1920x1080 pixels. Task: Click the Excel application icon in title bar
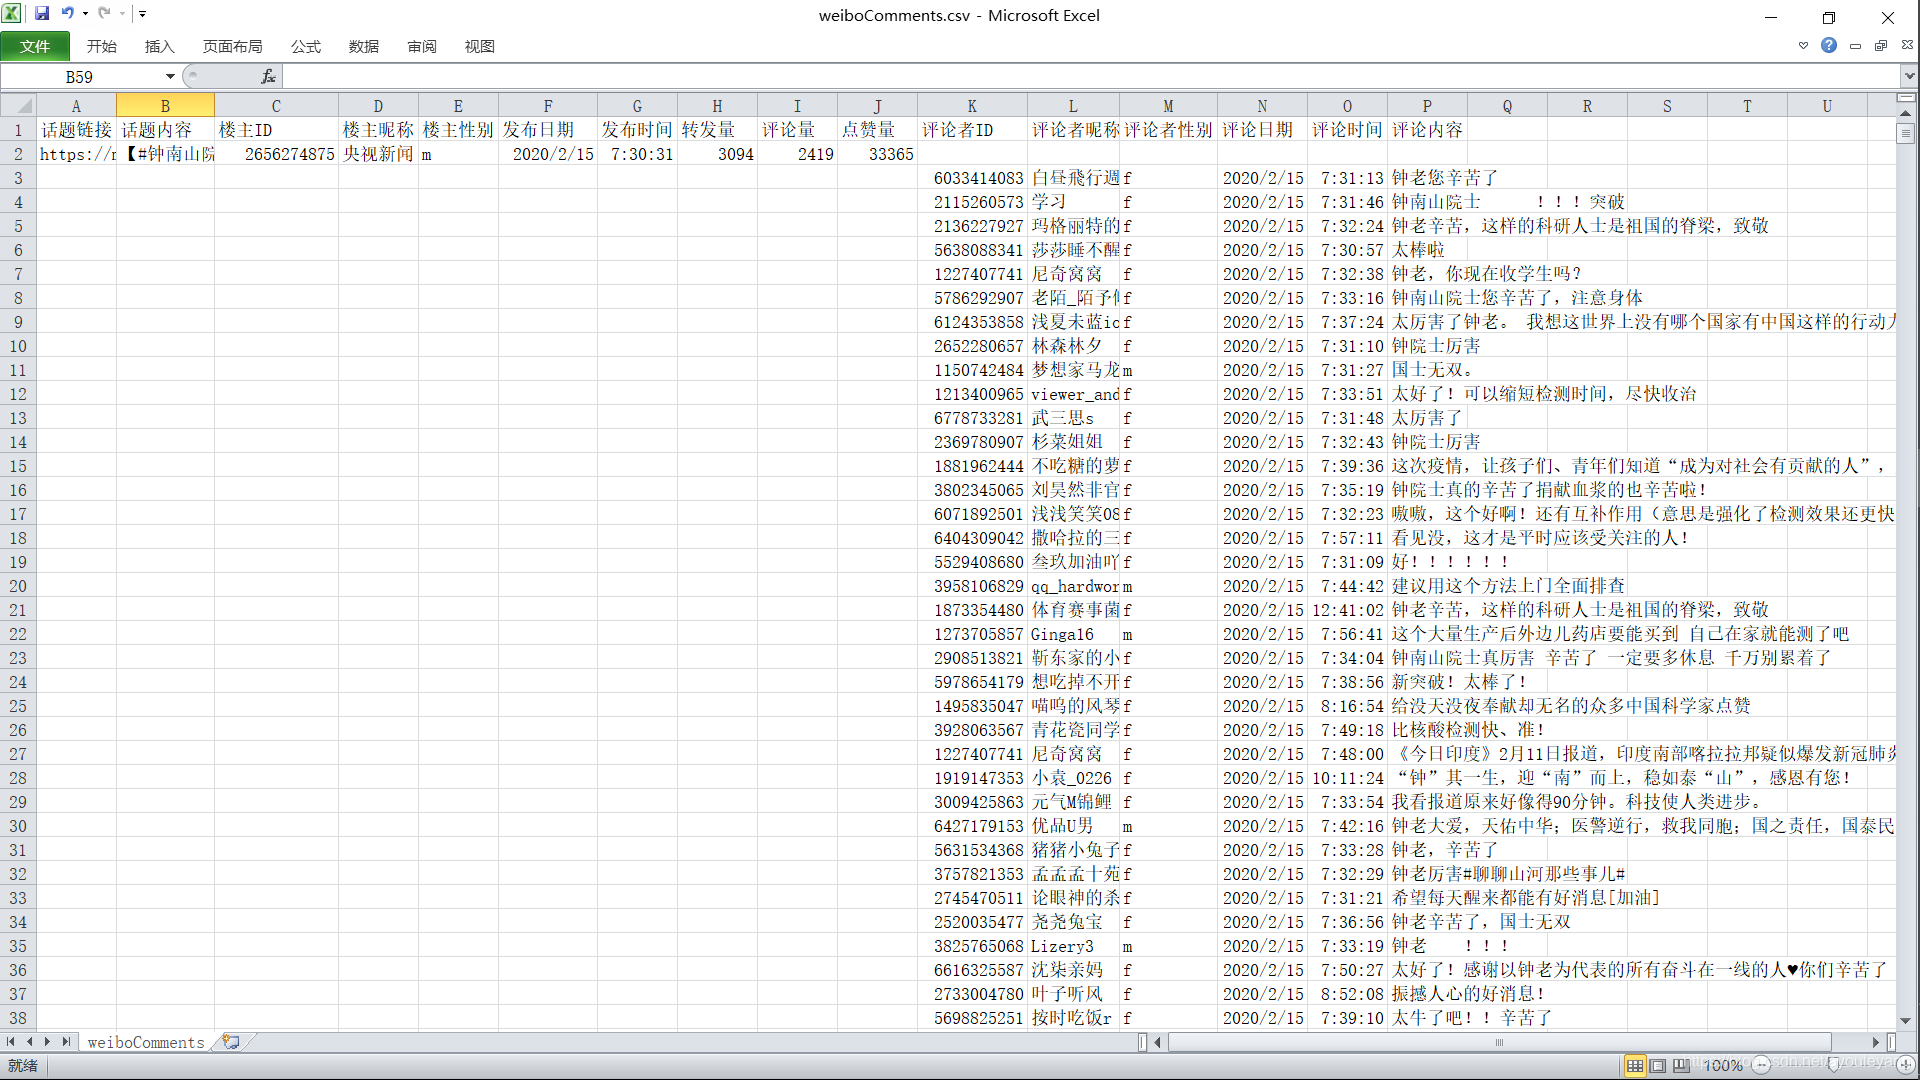point(12,14)
